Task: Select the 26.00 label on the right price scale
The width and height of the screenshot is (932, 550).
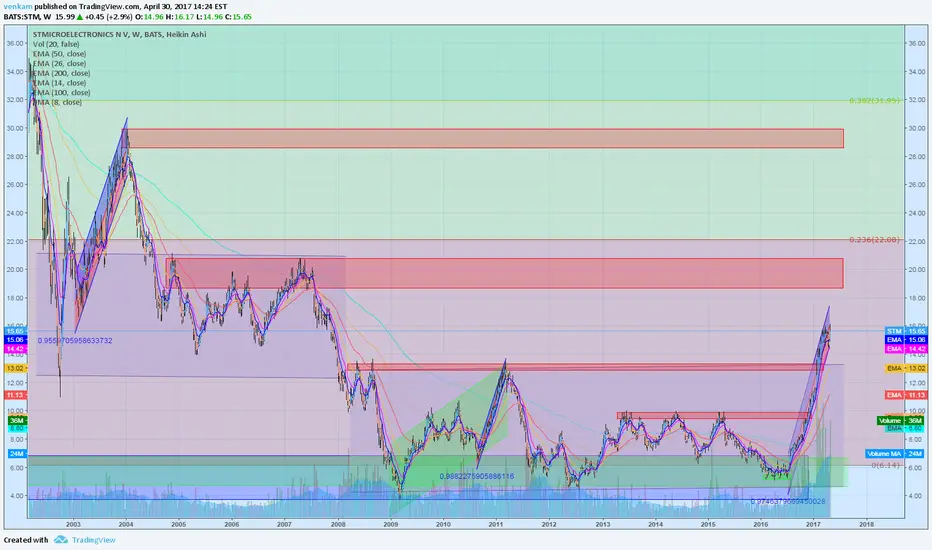Action: coord(916,184)
